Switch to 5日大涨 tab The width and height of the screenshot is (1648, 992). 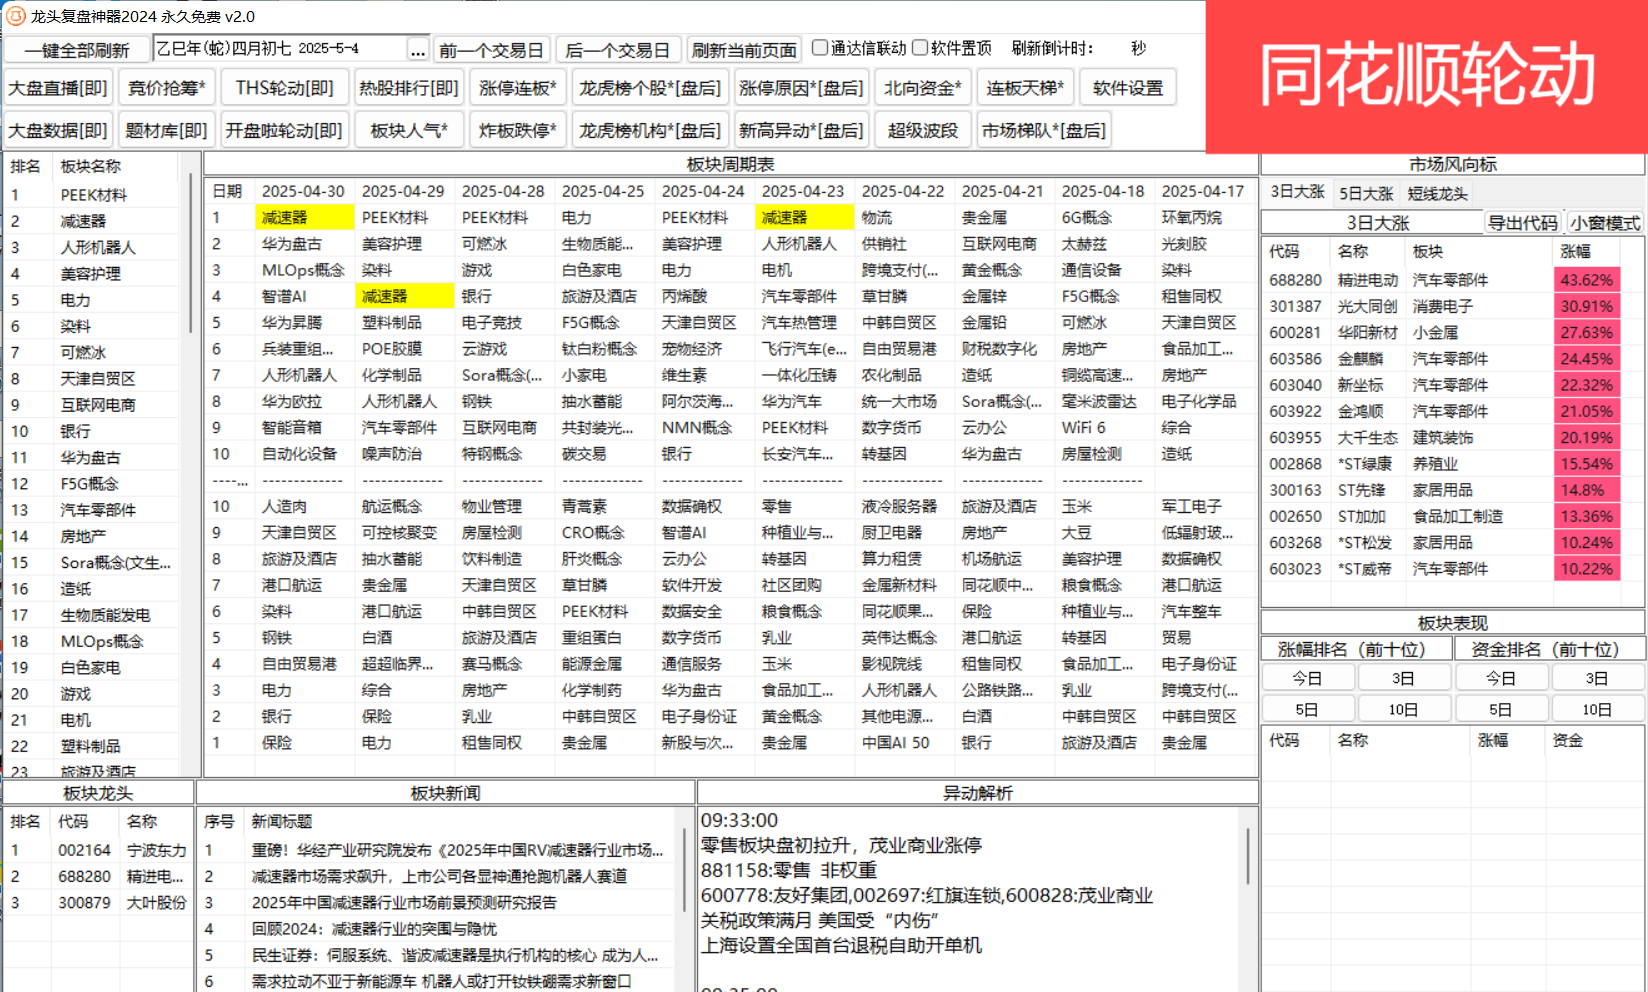click(x=1366, y=193)
